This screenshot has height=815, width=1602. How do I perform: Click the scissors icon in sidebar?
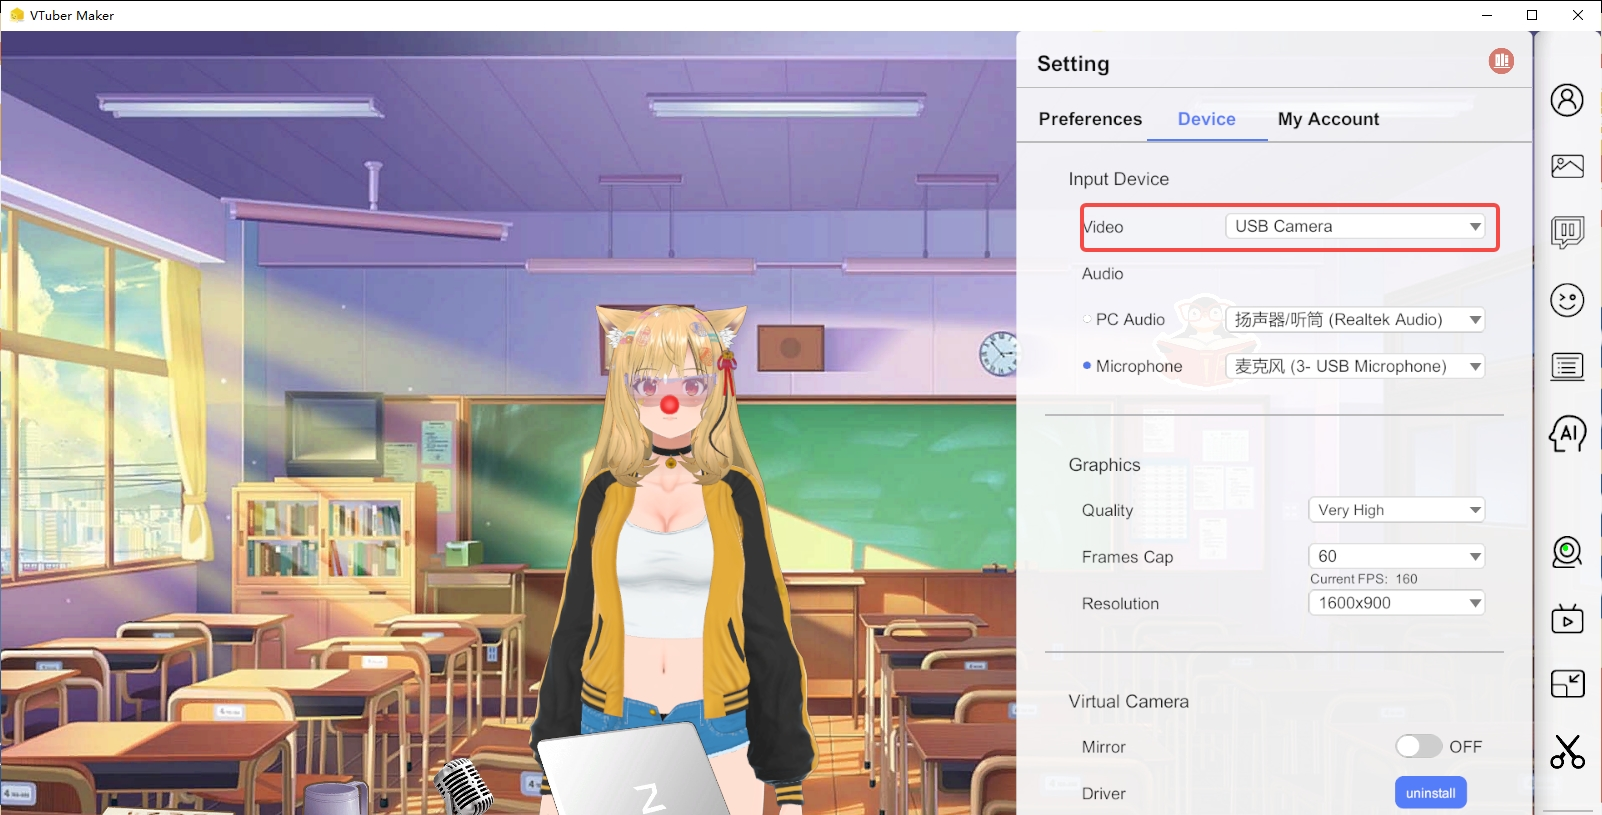1567,751
